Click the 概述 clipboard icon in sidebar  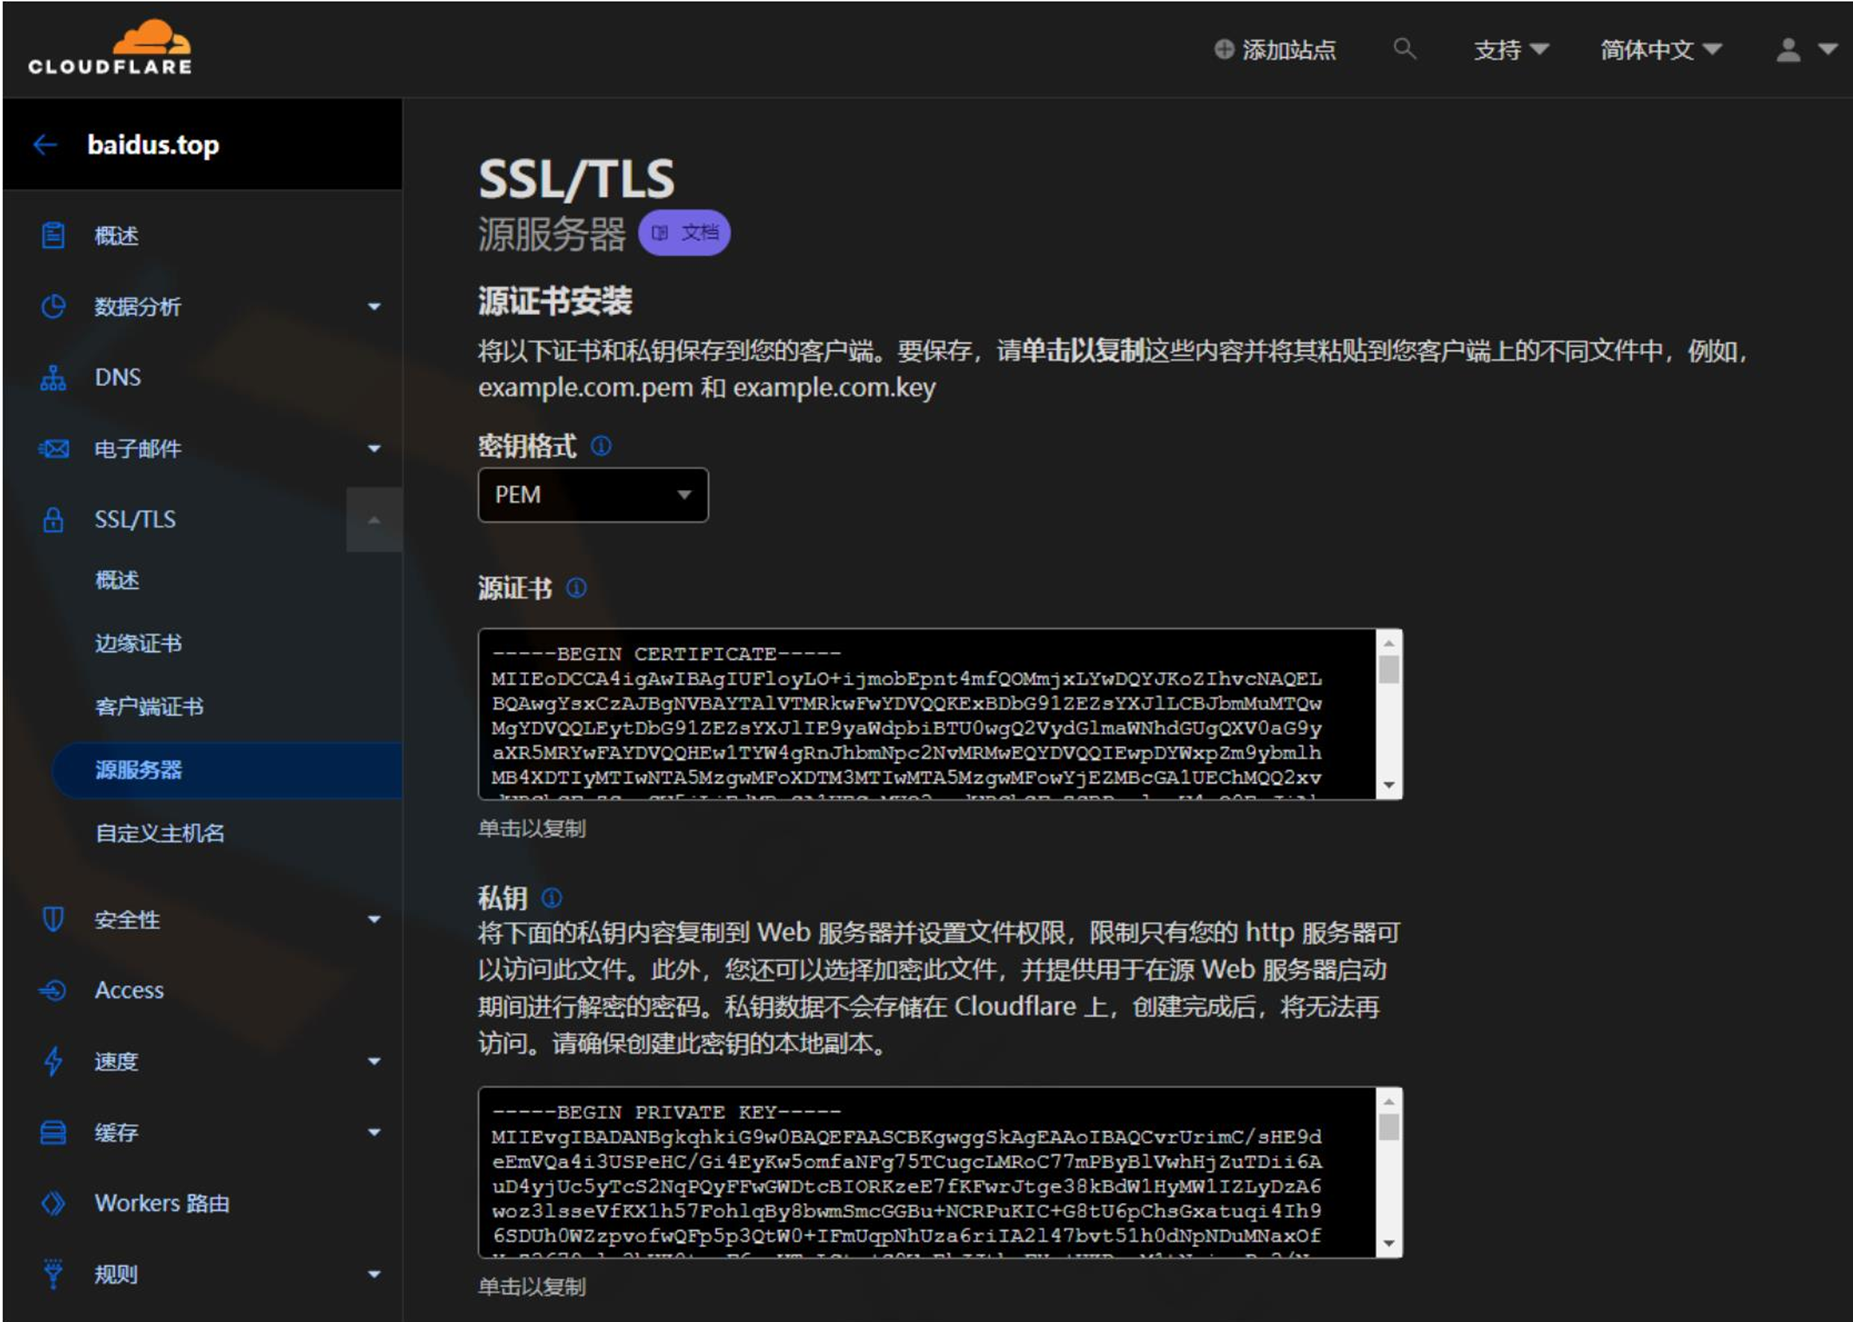pyautogui.click(x=53, y=236)
